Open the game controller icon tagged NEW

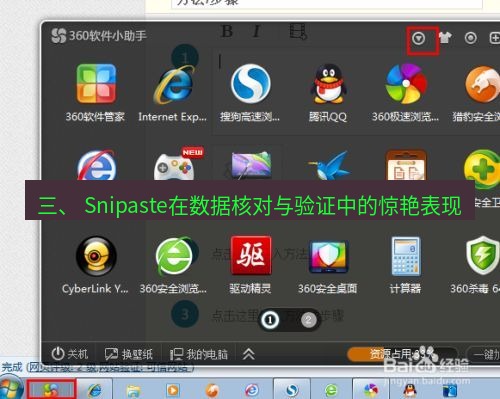(174, 166)
